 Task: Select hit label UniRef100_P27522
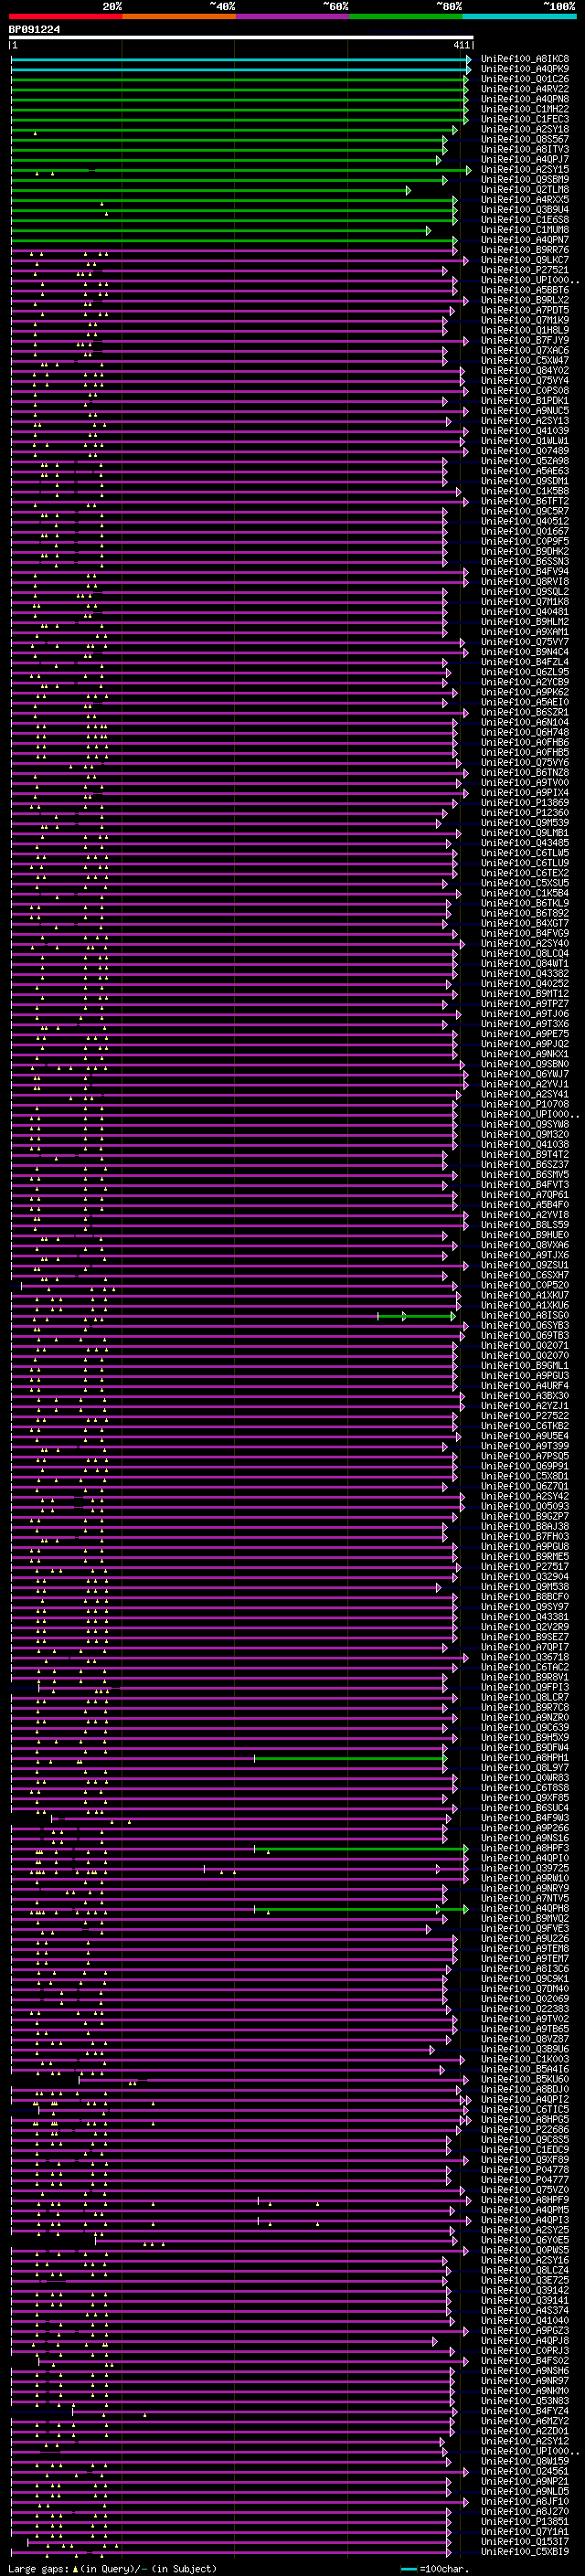click(524, 1416)
